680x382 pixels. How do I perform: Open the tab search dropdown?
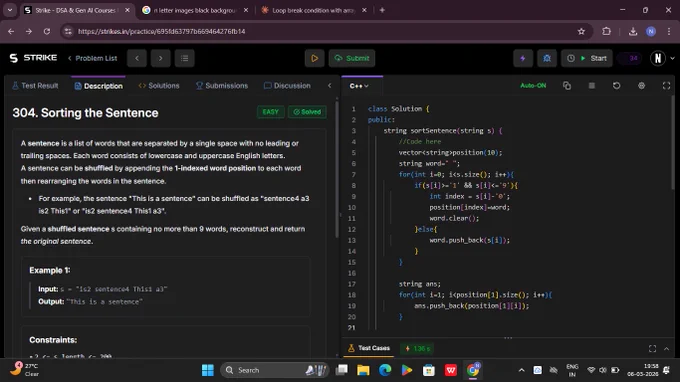coord(10,10)
